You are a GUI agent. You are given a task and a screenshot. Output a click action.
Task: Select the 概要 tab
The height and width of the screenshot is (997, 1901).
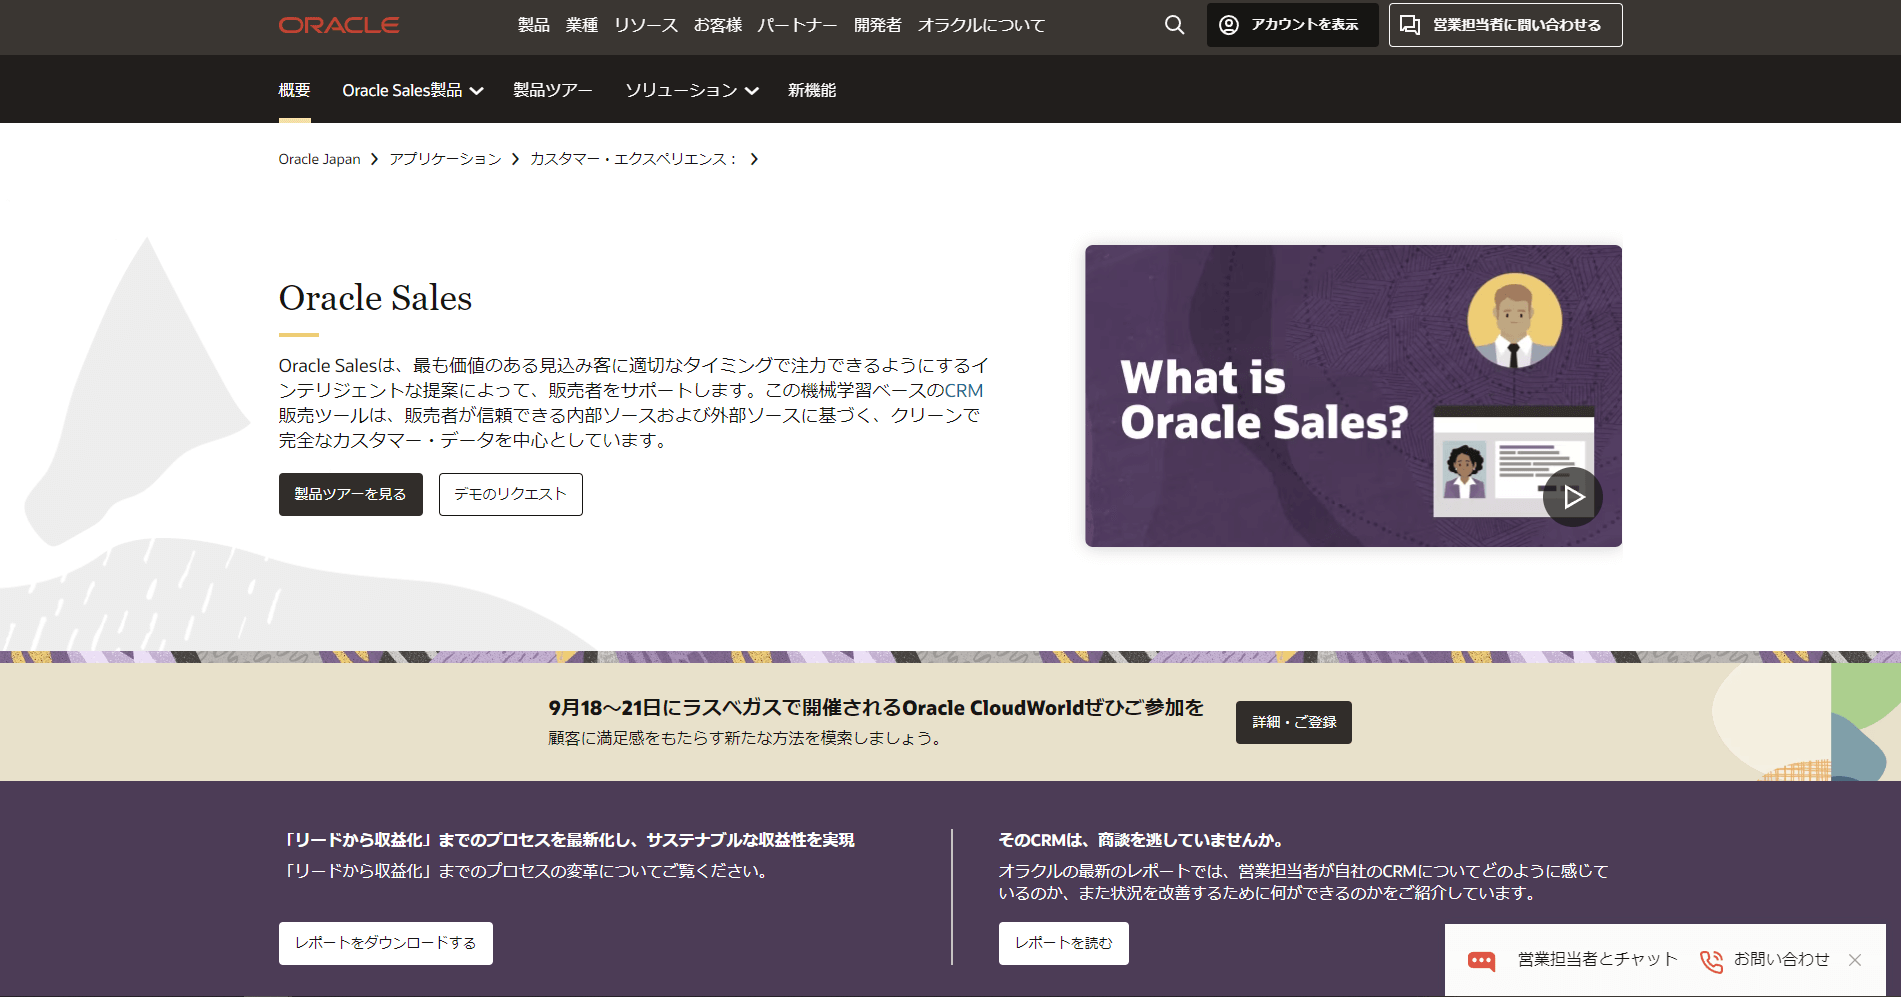tap(294, 90)
